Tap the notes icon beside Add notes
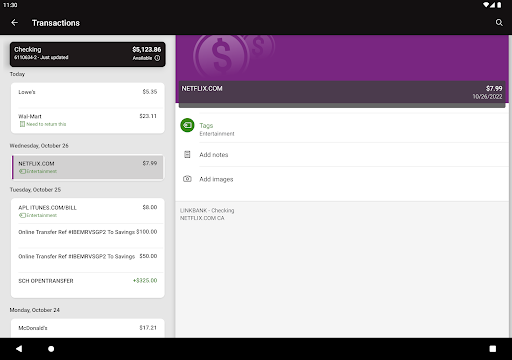The height and width of the screenshot is (360, 512). pos(187,154)
